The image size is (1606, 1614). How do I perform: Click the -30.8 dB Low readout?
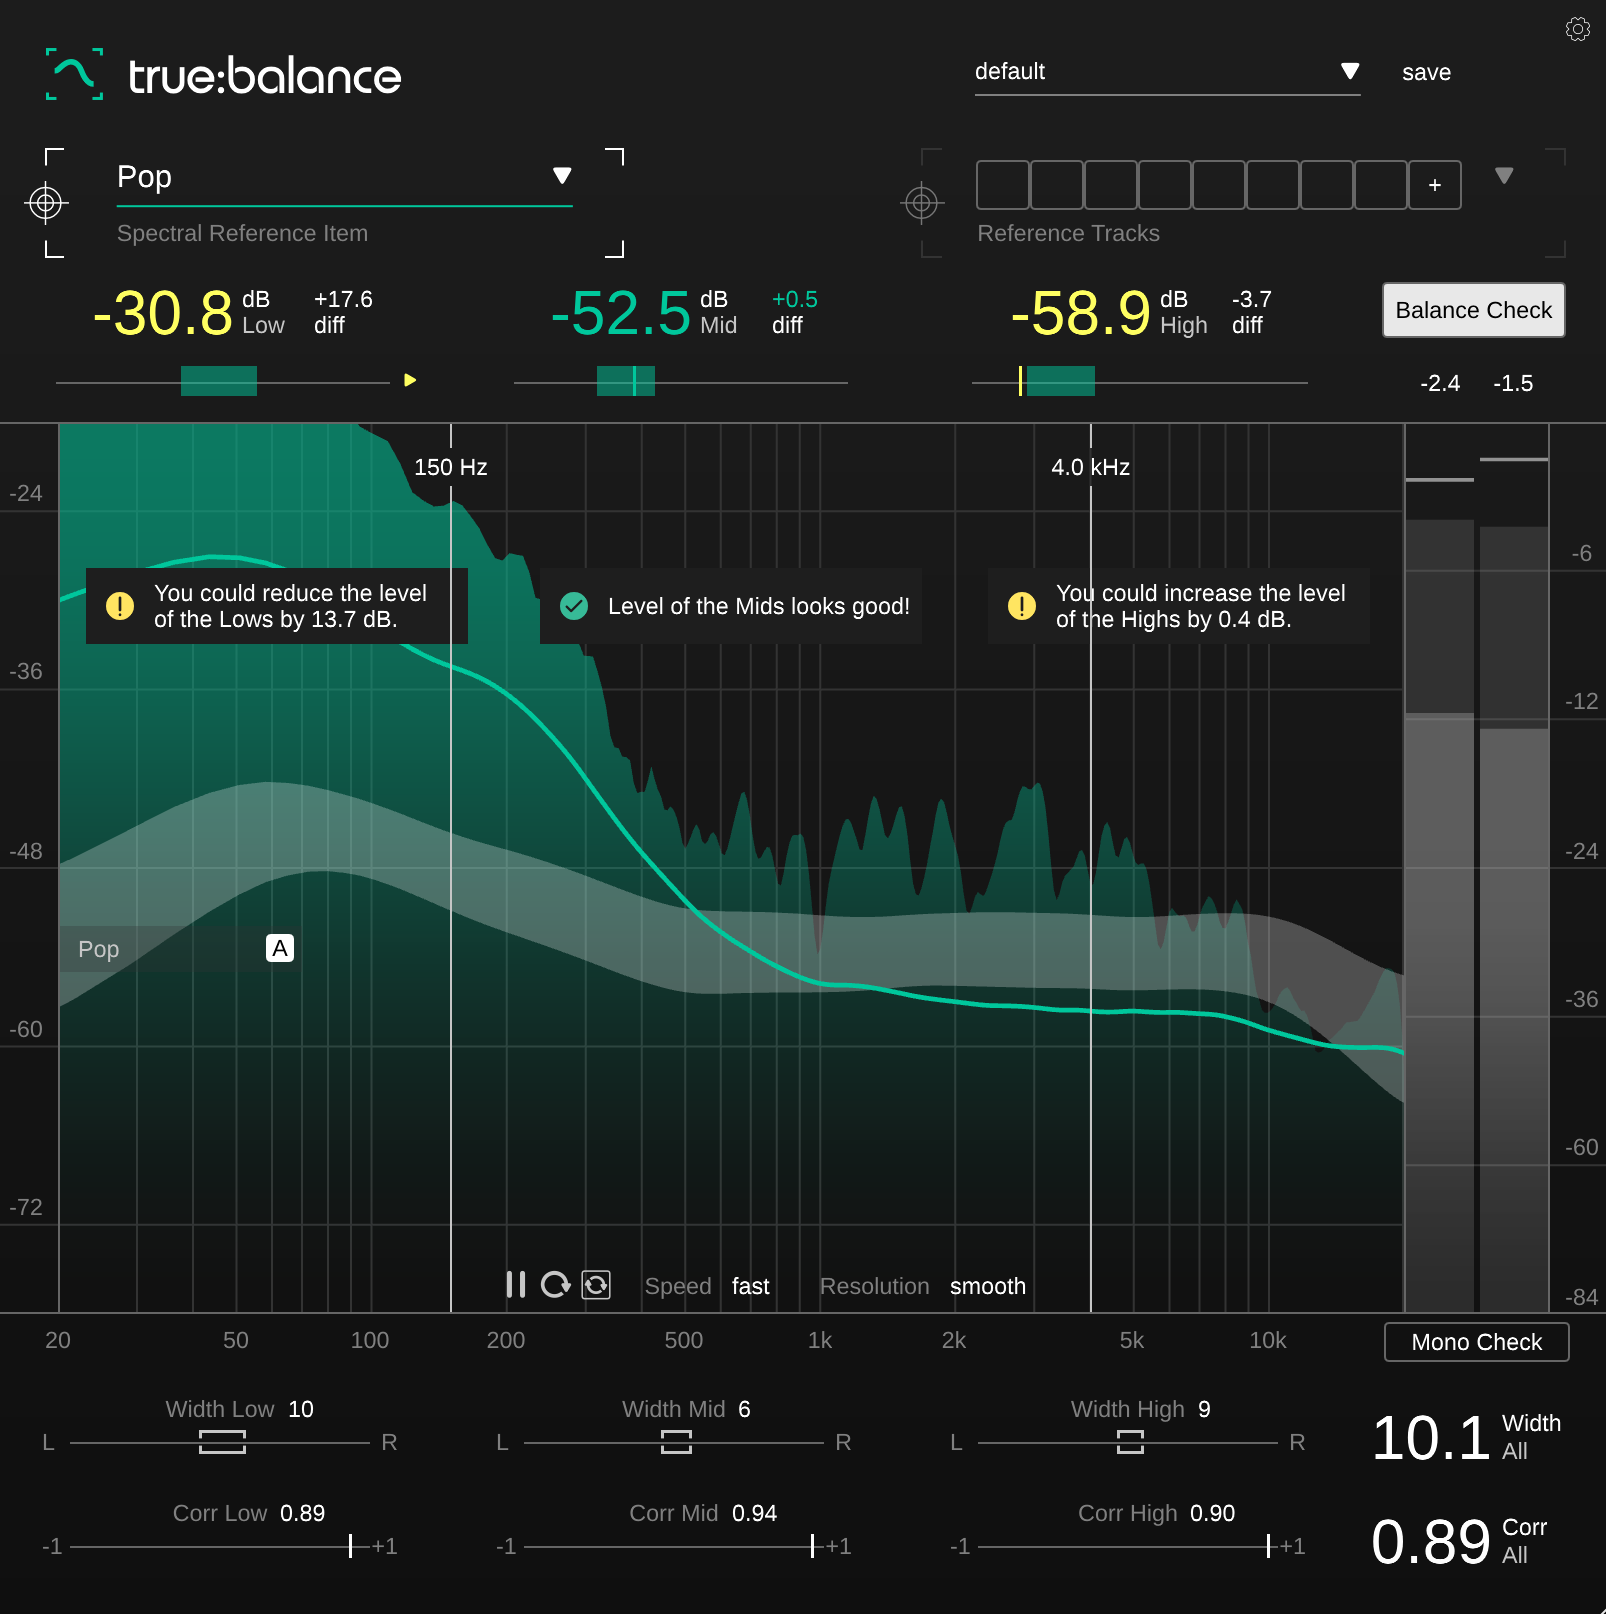tap(163, 313)
